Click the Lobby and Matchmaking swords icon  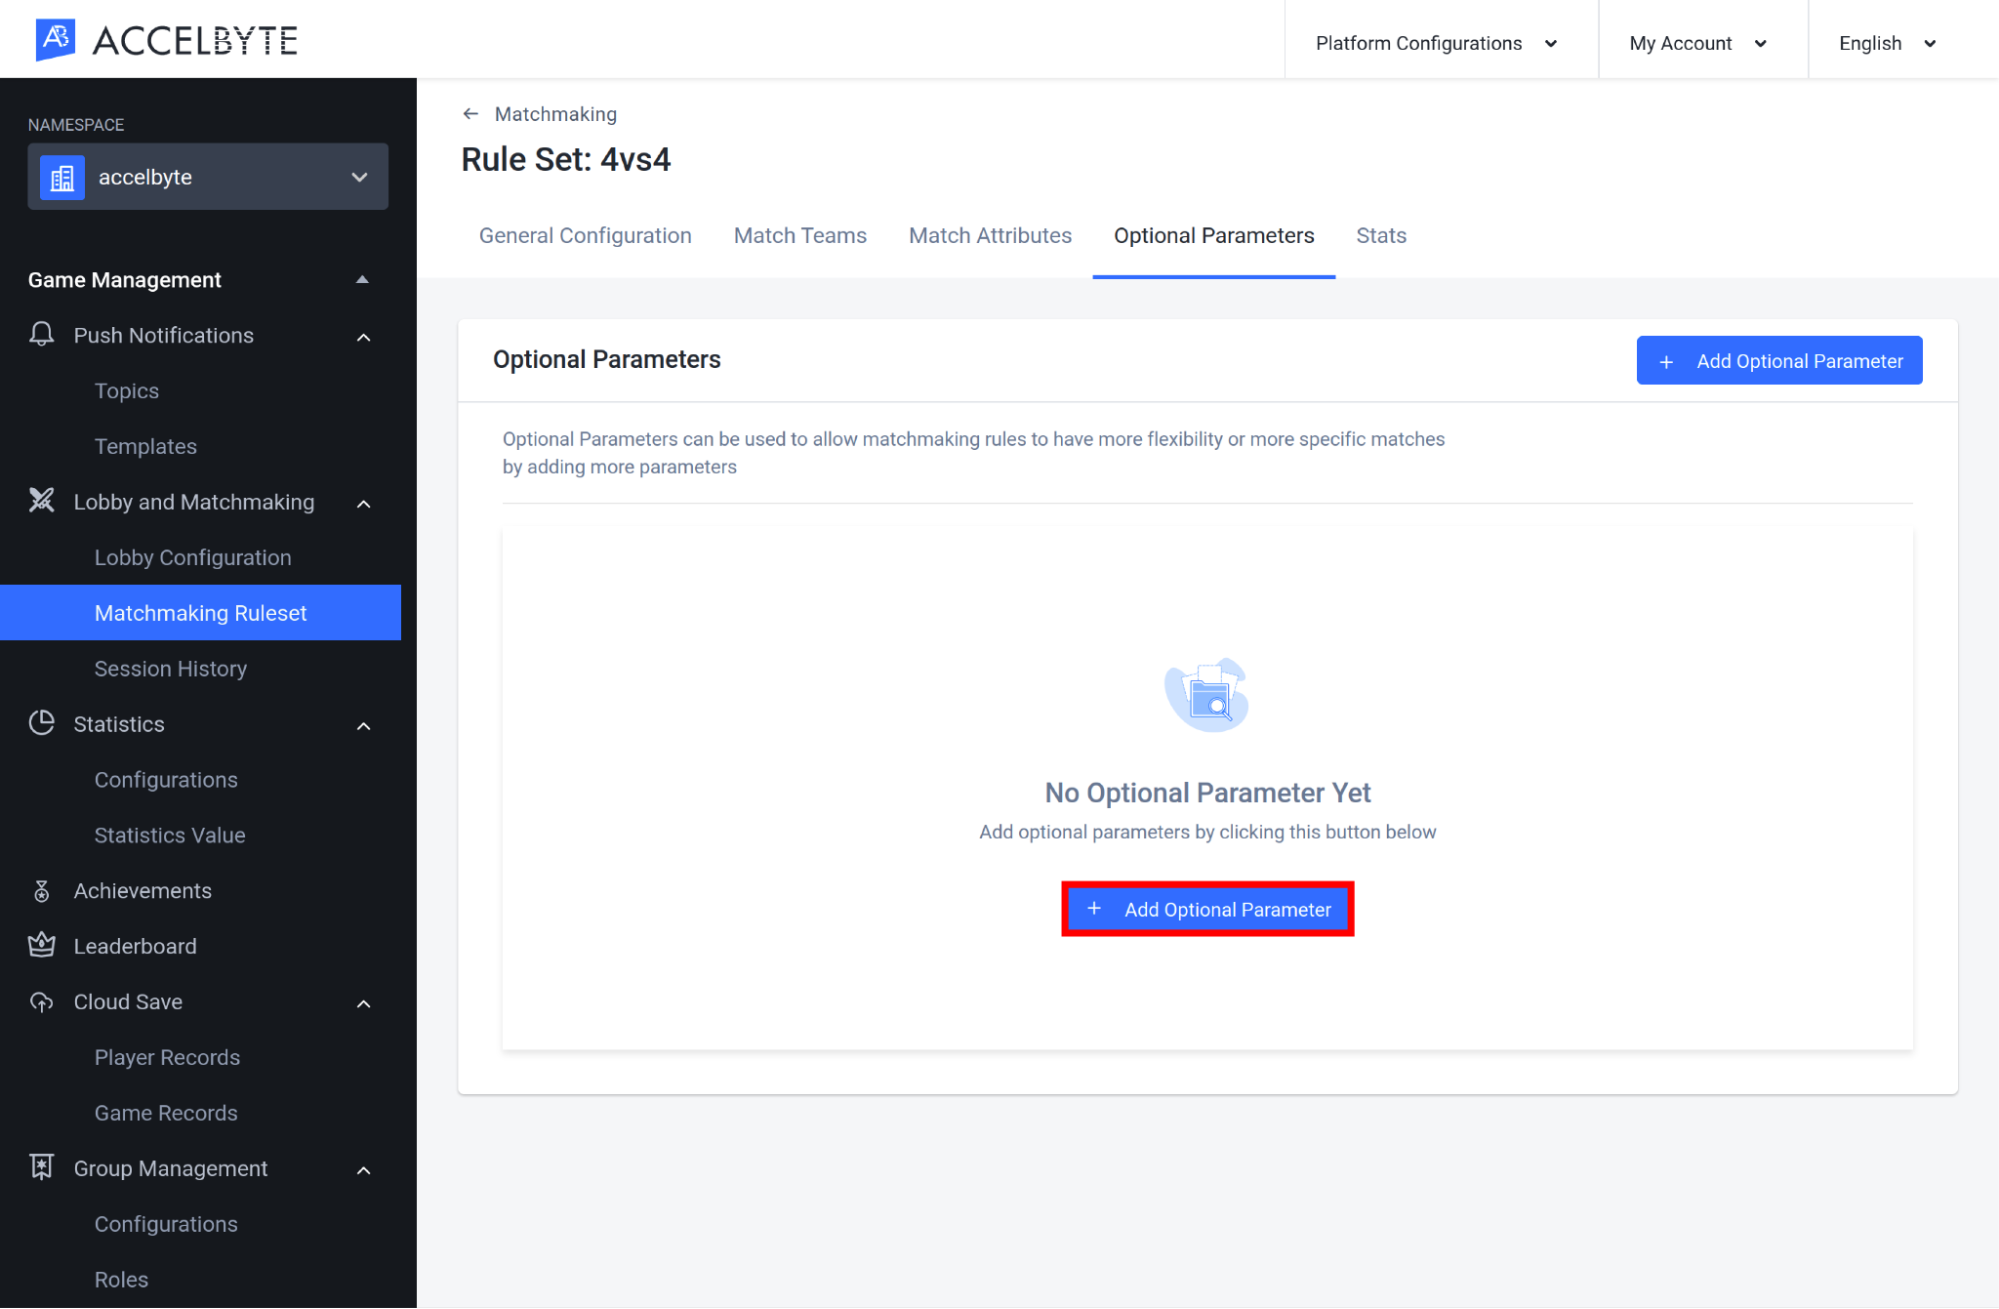[41, 501]
